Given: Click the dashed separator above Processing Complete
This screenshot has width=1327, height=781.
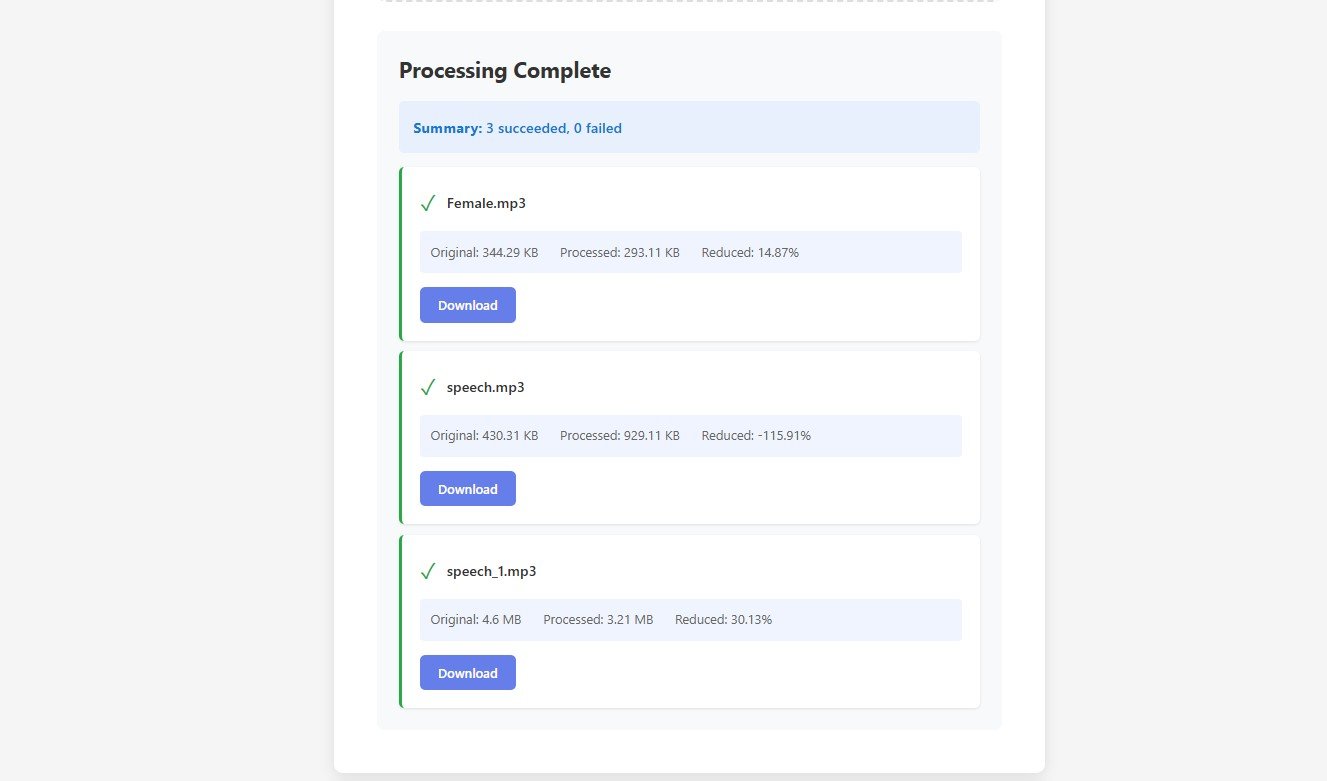Looking at the screenshot, I should click(x=689, y=2).
